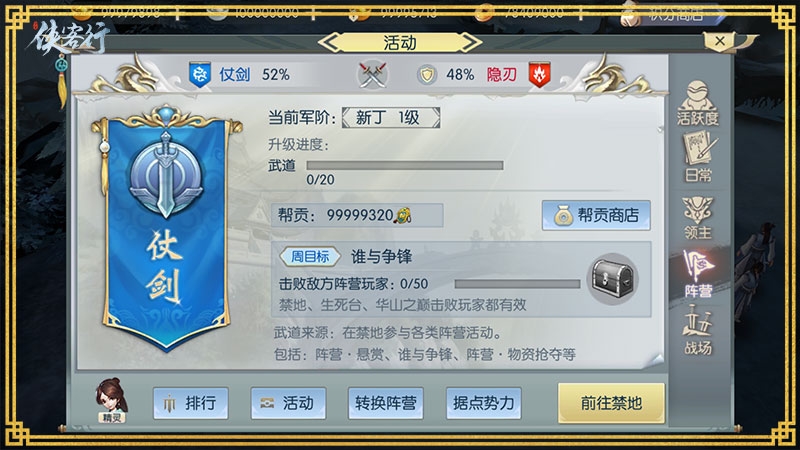Image resolution: width=800 pixels, height=450 pixels.
Task: Click the 周目标 weekly goal tag
Action: click(310, 256)
